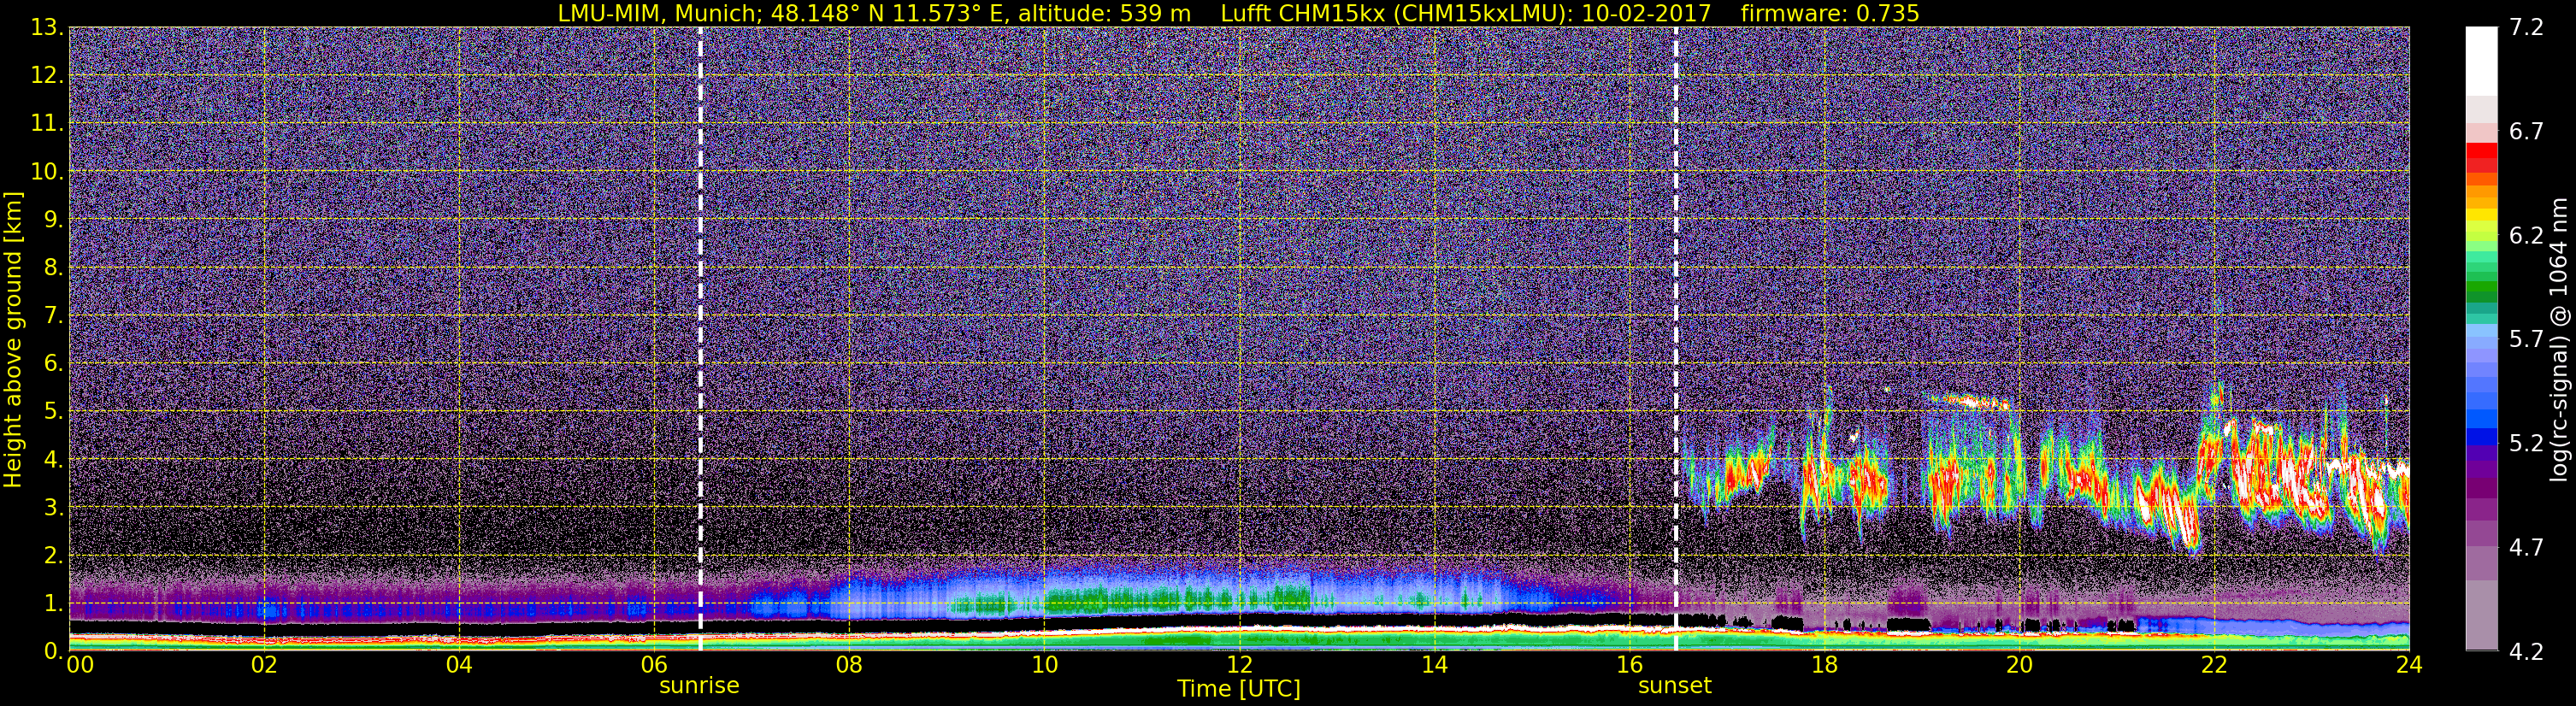
Task: Click the colorbar value '4.7'
Action: [x=2526, y=548]
